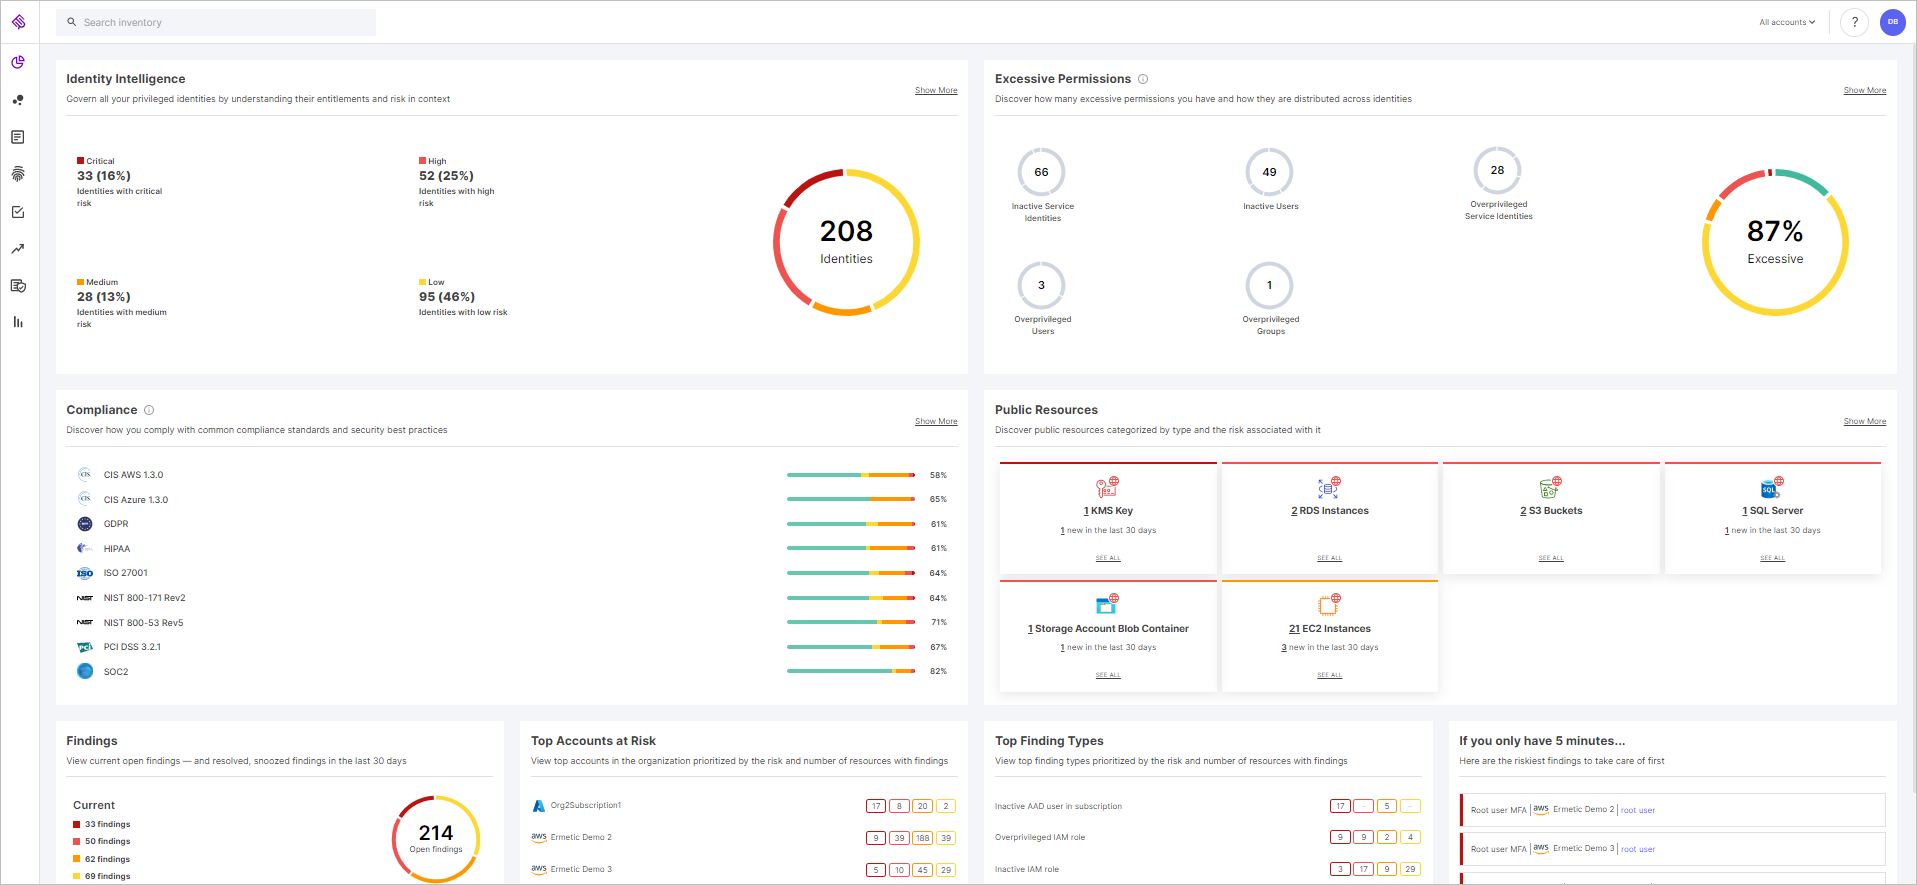Image resolution: width=1917 pixels, height=885 pixels.
Task: Select the CIS Azure 1.3.0 row
Action: tap(512, 499)
